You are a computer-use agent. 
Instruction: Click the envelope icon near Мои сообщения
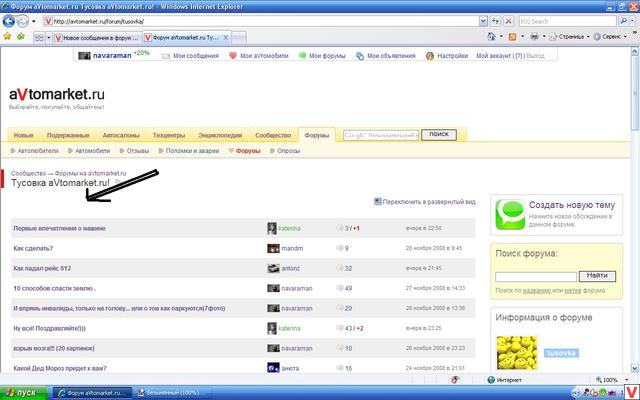click(x=166, y=56)
